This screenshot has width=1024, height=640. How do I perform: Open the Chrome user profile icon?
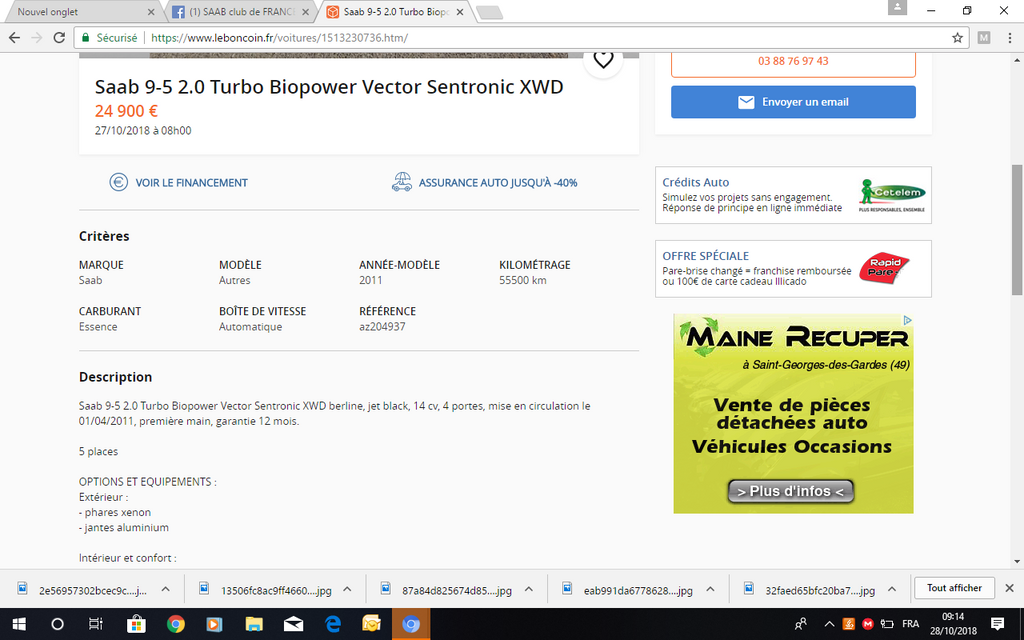coord(897,7)
